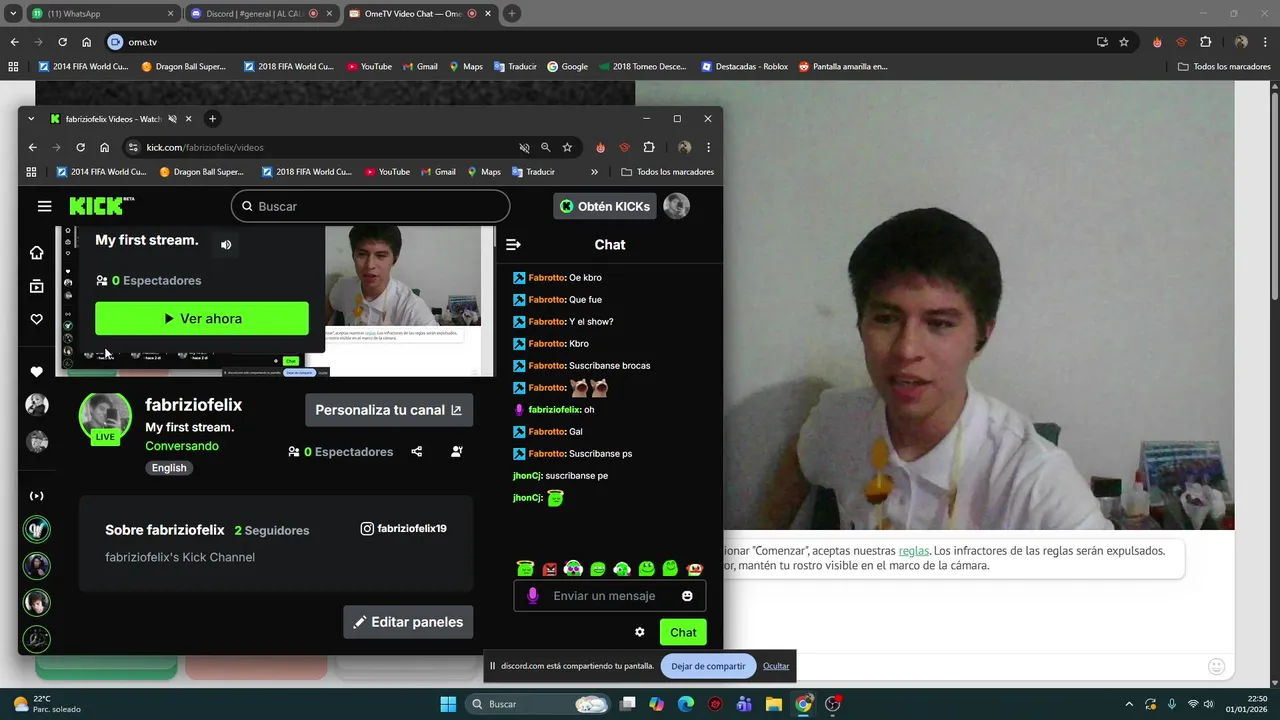Open the live channels broadcast icon in sidebar
1280x720 pixels.
(37, 496)
